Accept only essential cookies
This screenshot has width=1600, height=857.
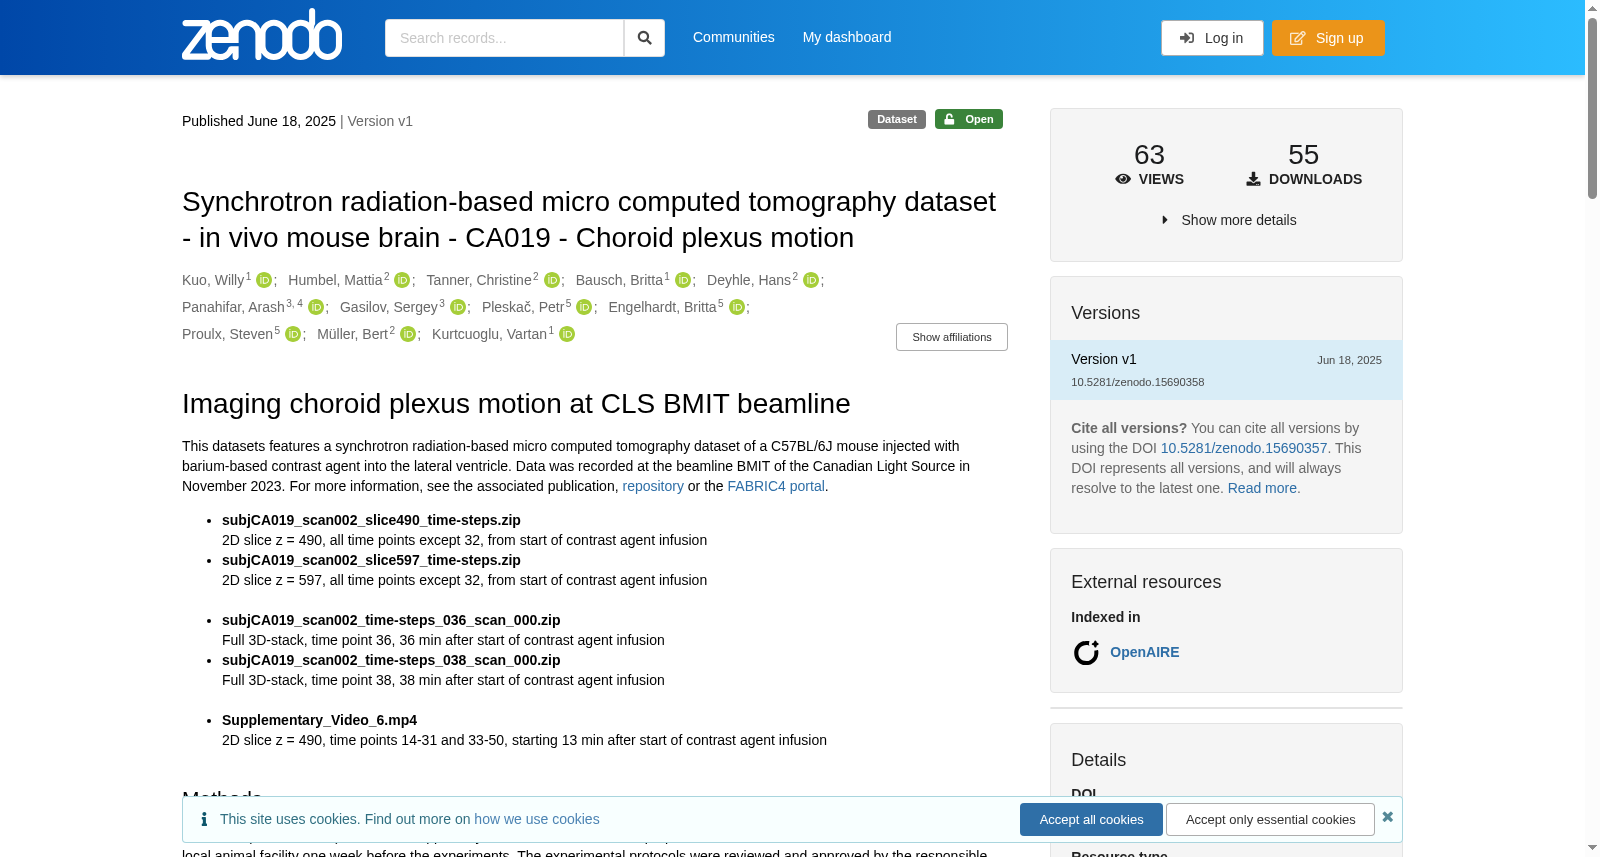coord(1270,820)
